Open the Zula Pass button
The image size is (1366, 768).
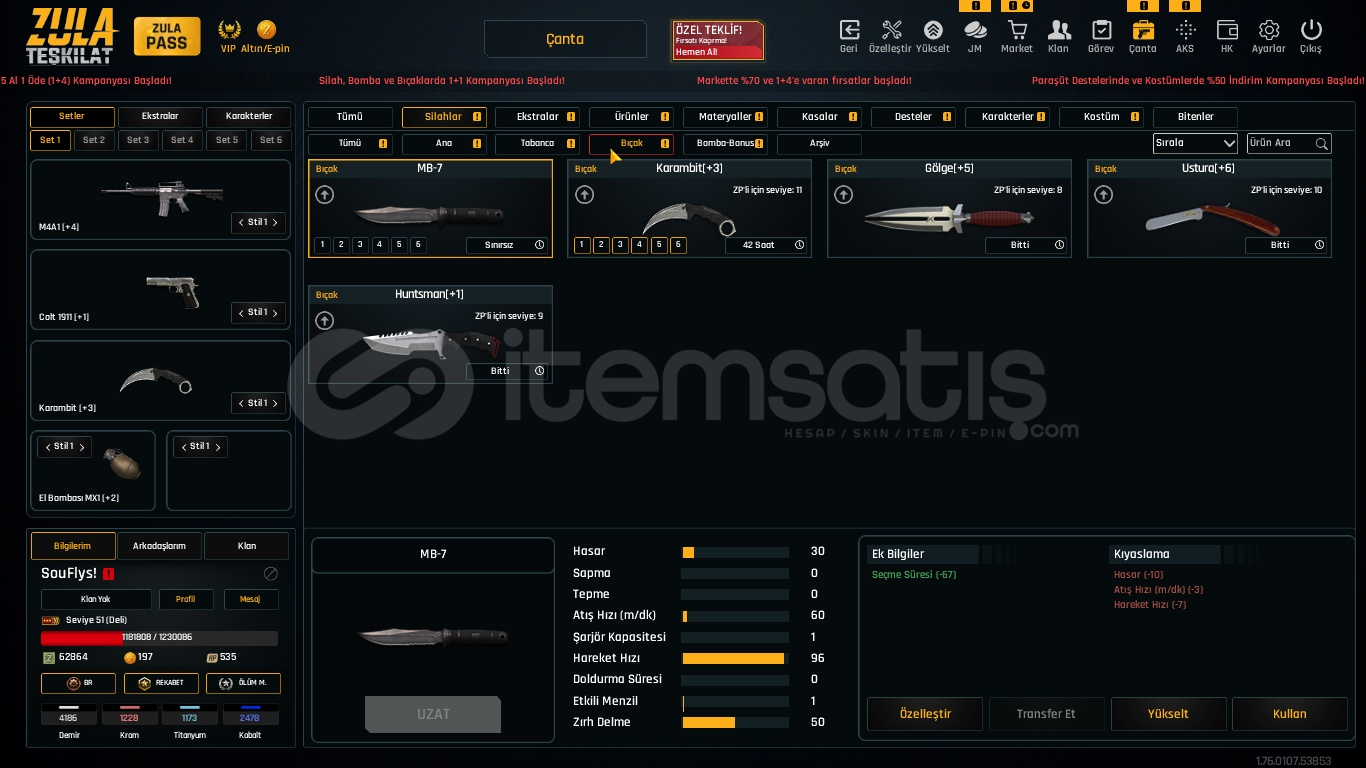(167, 37)
